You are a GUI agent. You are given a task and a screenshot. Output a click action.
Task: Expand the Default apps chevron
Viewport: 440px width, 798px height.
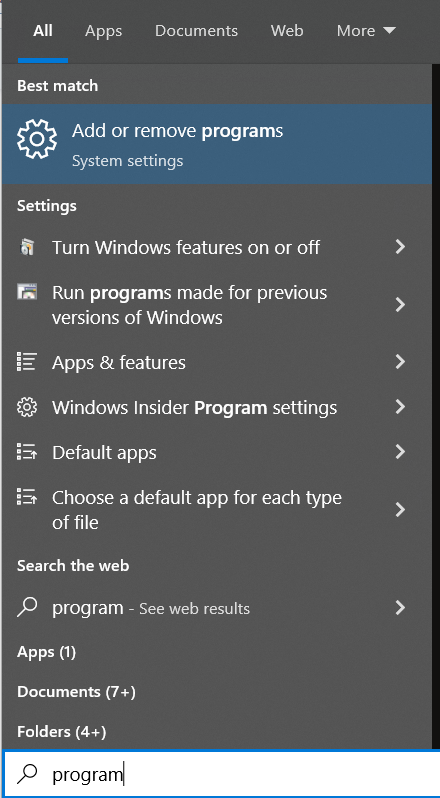pyautogui.click(x=400, y=451)
